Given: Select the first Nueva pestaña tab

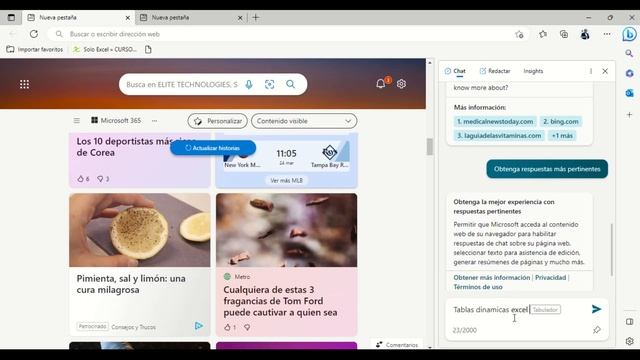Looking at the screenshot, I should 78,18.
